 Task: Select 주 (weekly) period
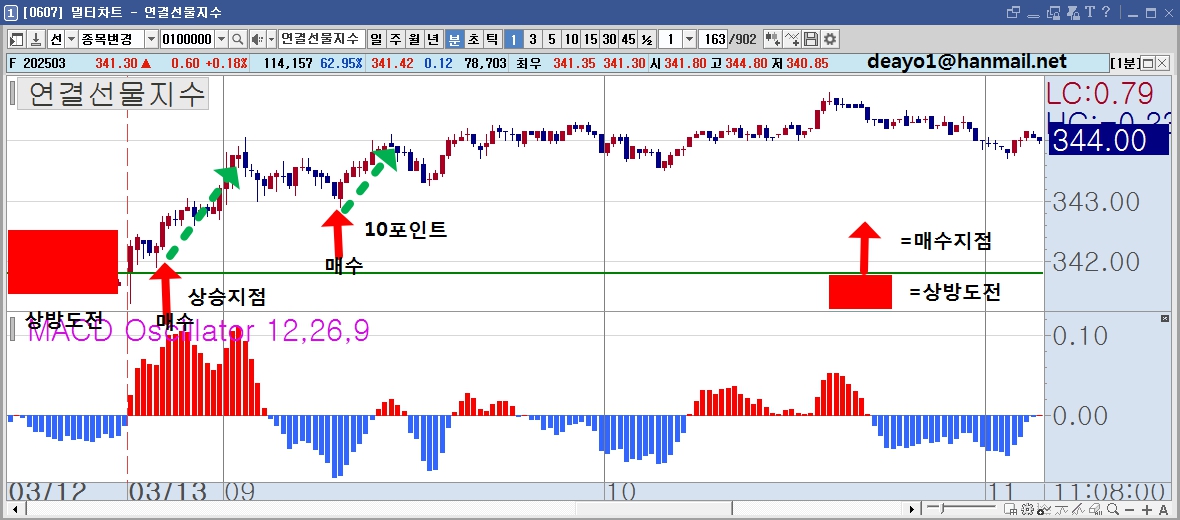(x=395, y=39)
